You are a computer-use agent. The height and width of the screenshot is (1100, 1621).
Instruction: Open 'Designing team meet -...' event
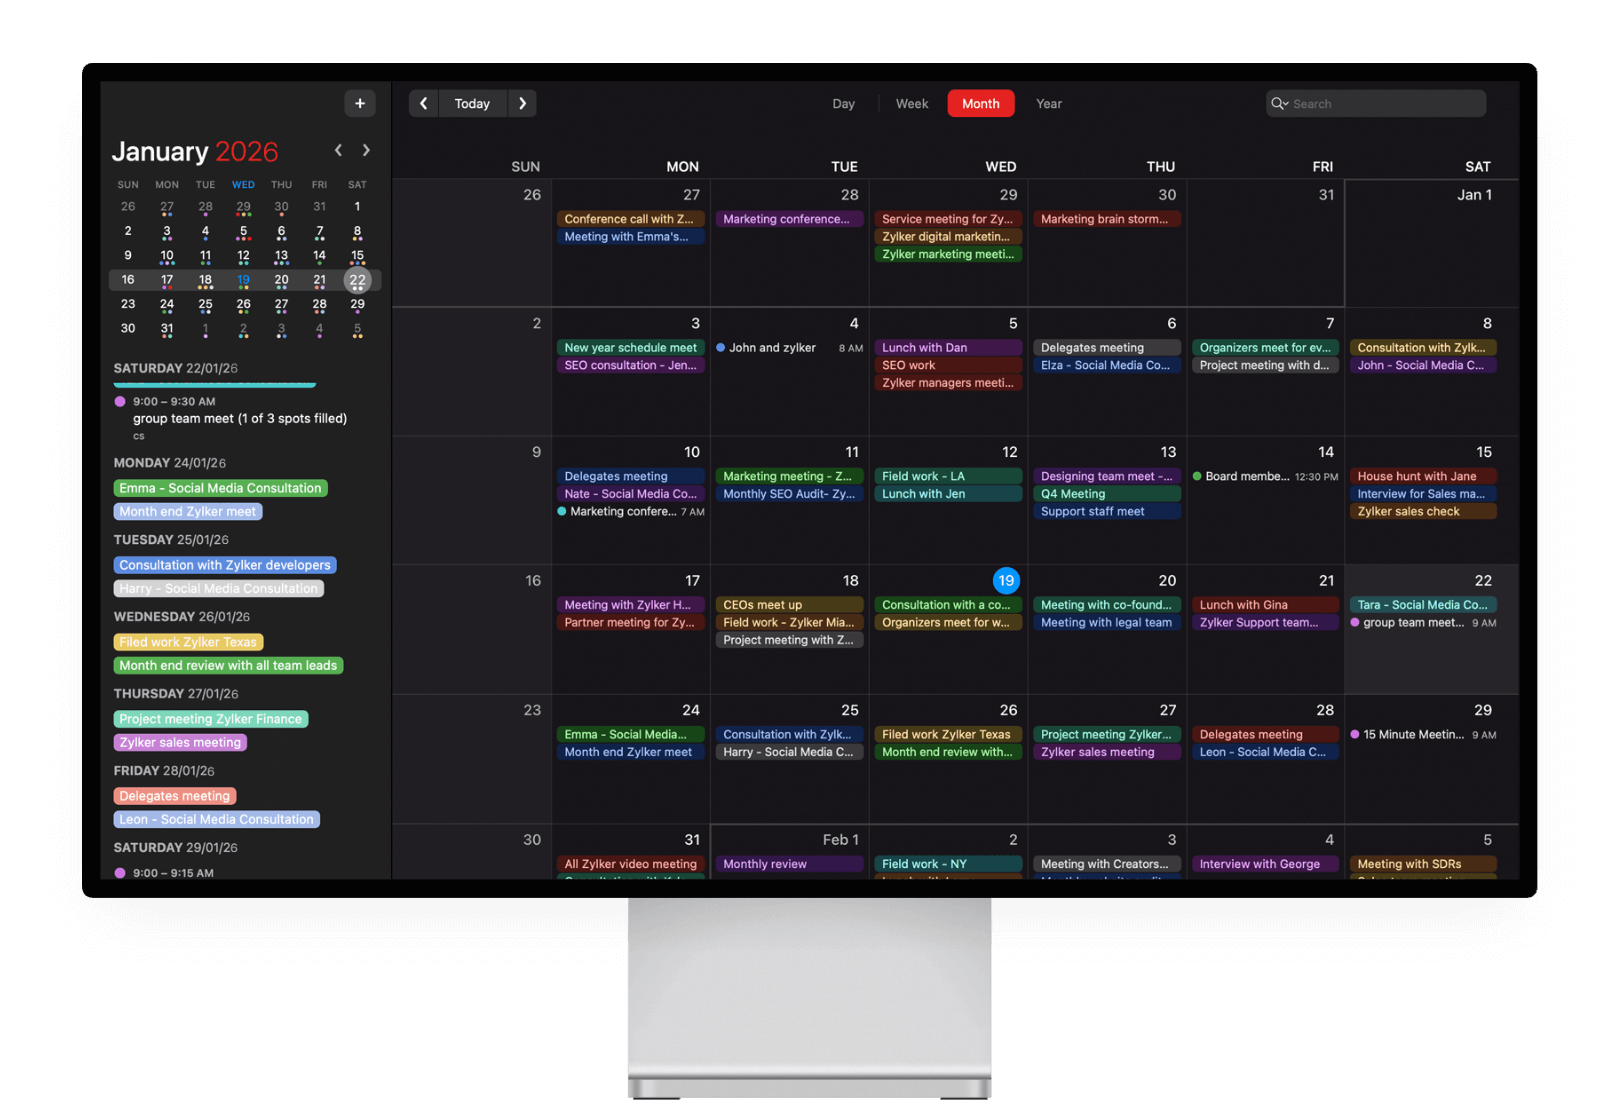(x=1107, y=477)
